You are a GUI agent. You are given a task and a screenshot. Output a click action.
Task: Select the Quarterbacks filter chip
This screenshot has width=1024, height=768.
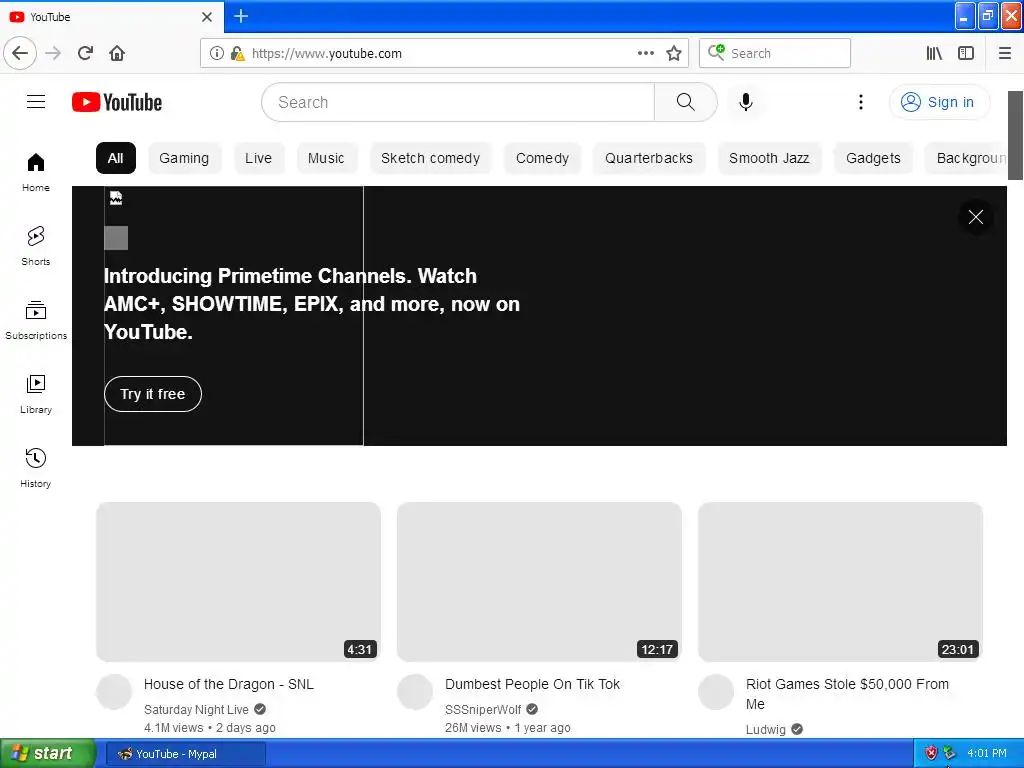coord(648,158)
